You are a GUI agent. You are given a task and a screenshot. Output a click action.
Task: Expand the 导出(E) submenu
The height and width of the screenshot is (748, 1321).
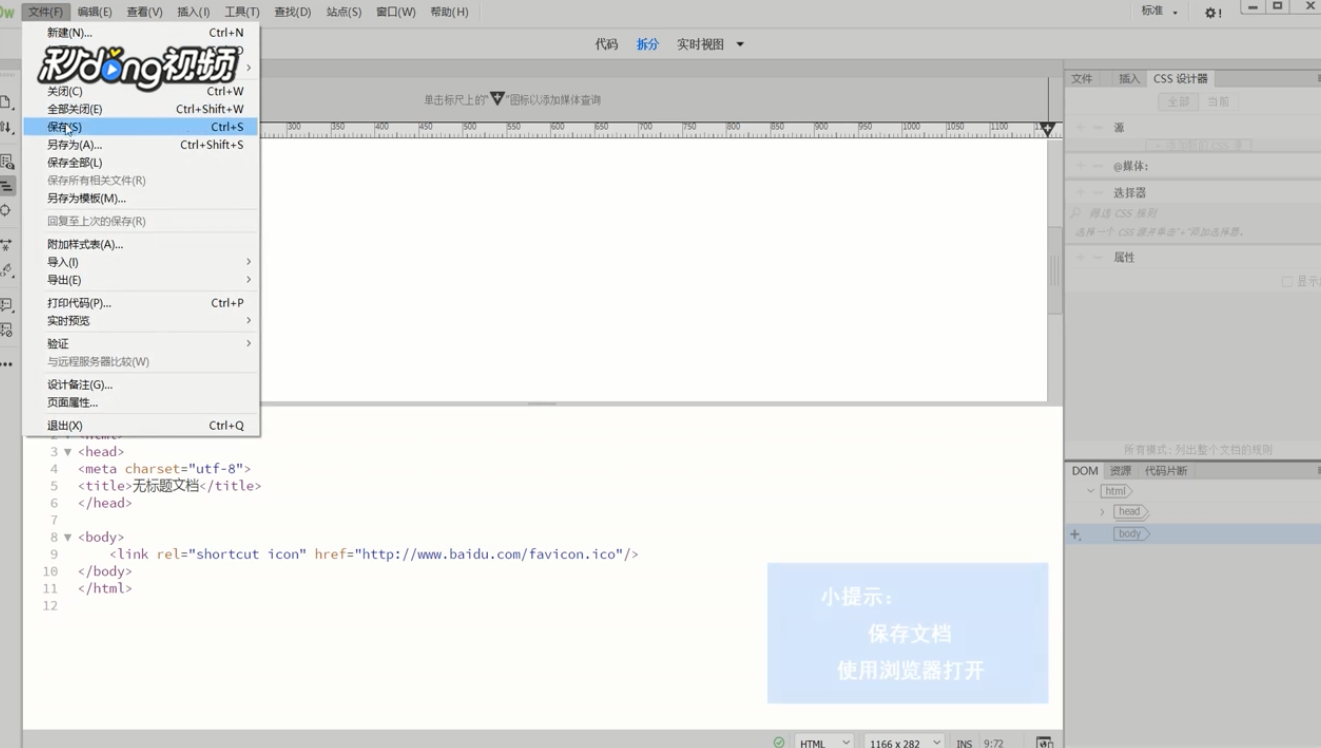click(141, 280)
